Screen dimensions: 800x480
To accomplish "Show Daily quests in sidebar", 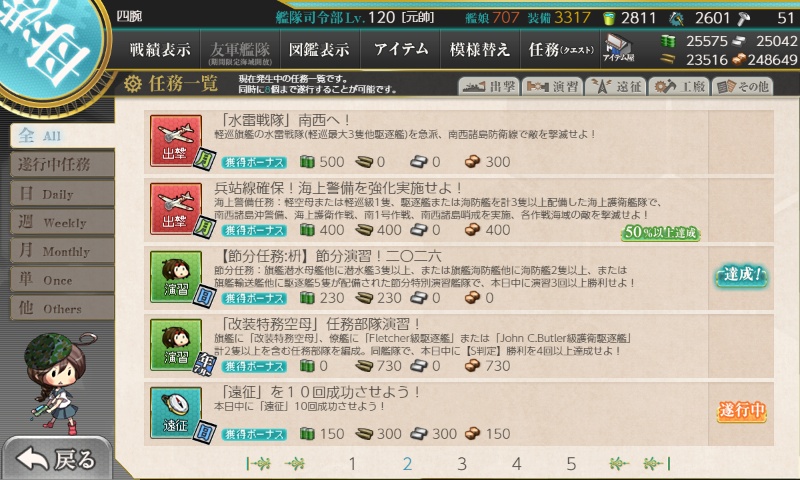I will click(x=62, y=193).
